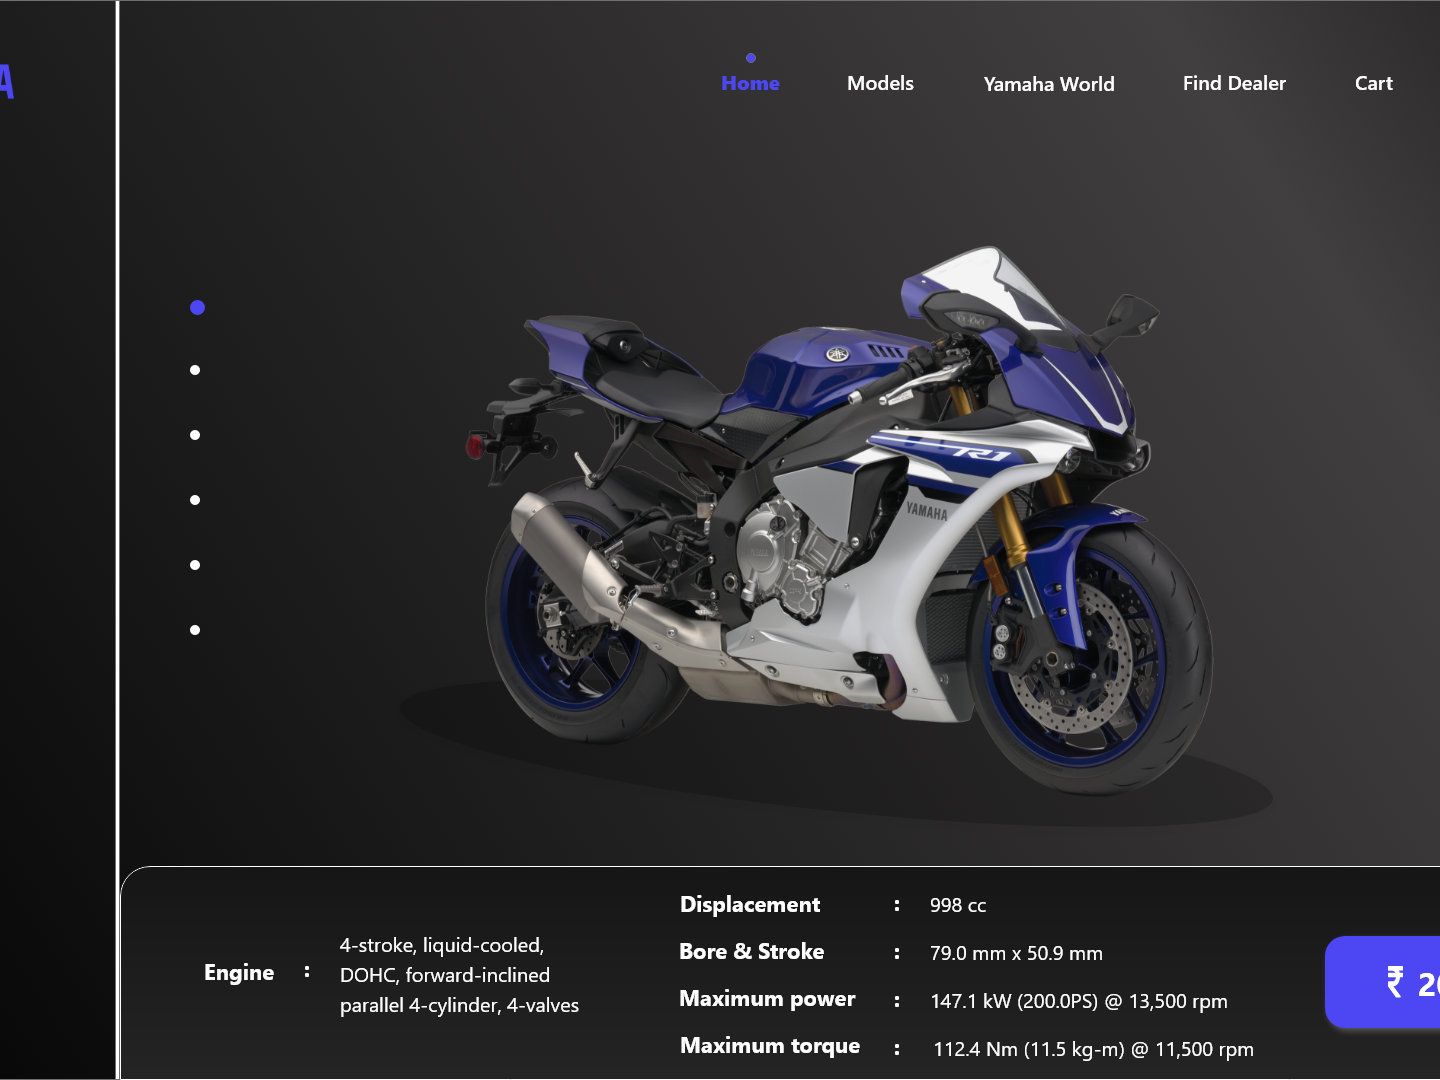Switch to the fourth slide dot
Viewport: 1440px width, 1080px height.
195,500
